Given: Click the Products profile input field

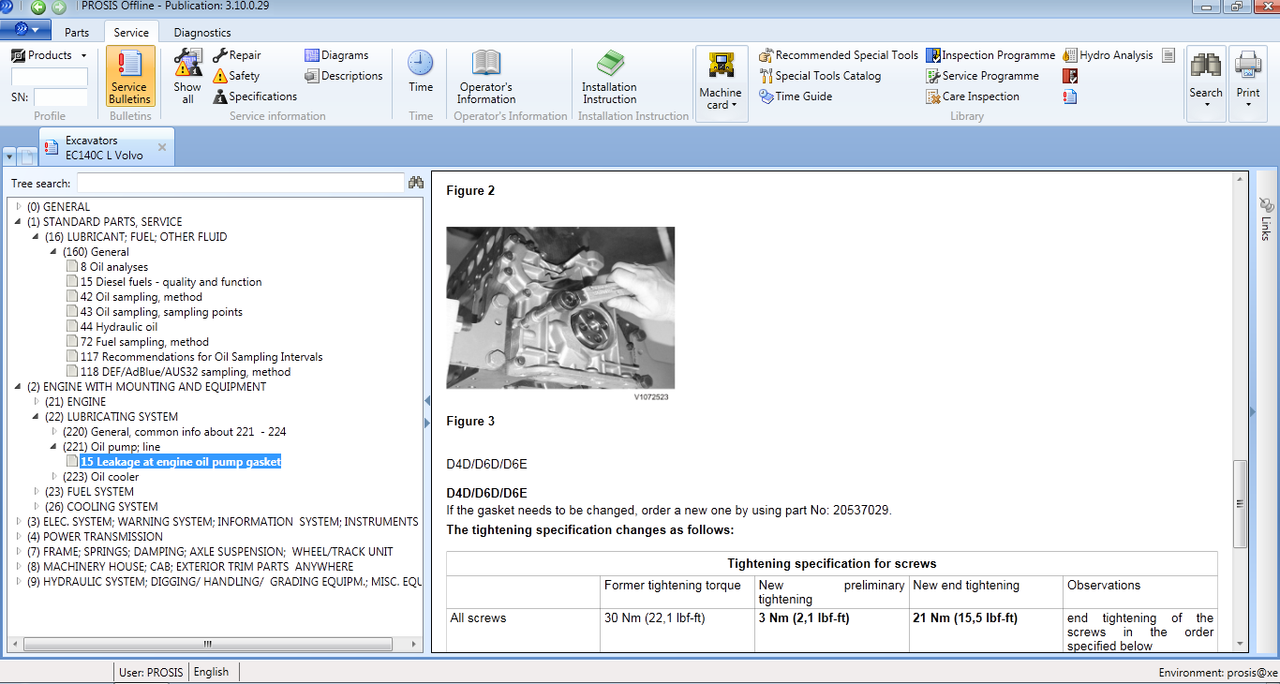Looking at the screenshot, I should point(49,76).
